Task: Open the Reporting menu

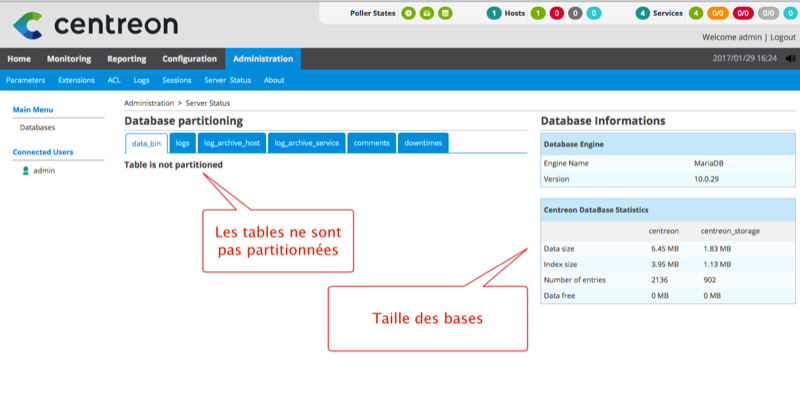Action: (x=126, y=59)
